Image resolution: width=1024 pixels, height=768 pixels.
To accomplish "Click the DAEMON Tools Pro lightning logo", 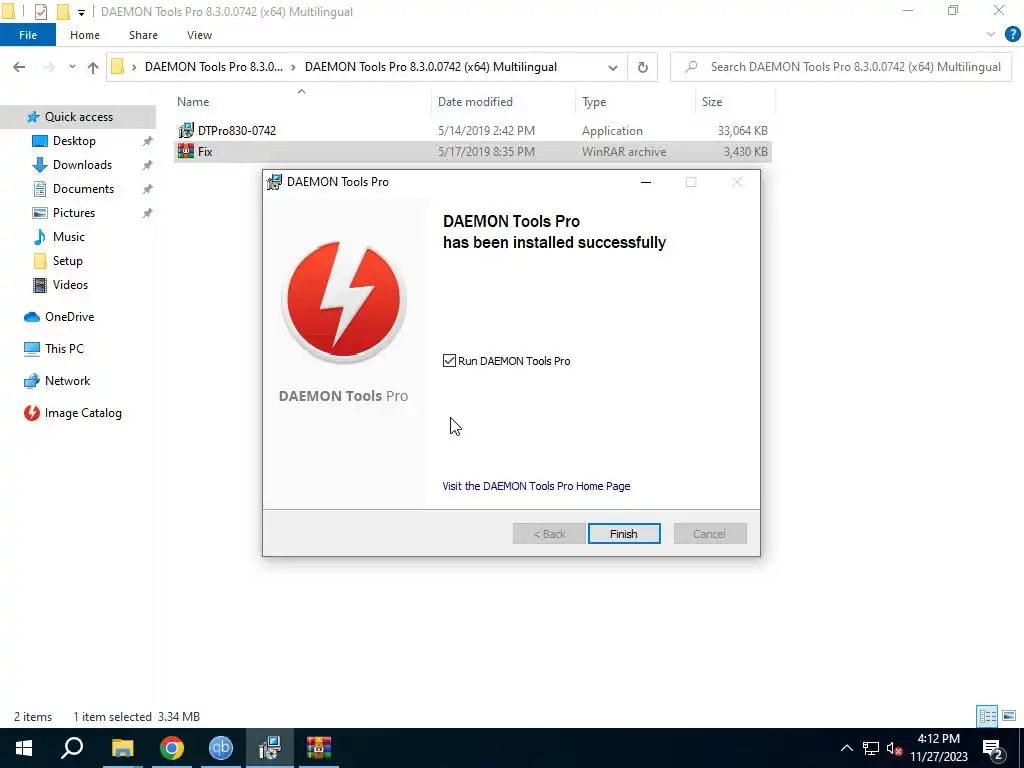I will click(x=344, y=300).
